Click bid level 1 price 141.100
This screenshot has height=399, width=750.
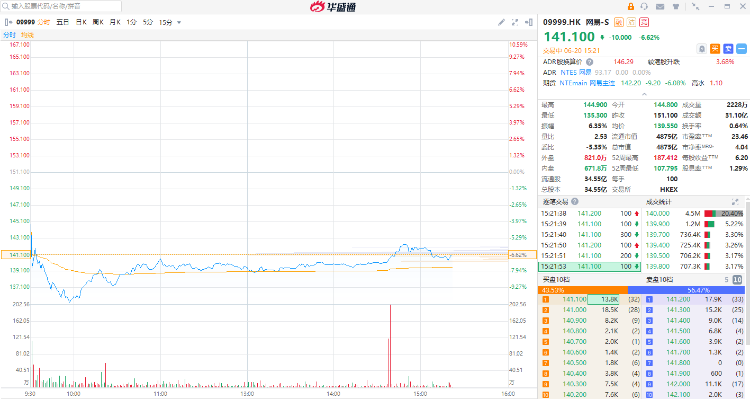tap(574, 299)
